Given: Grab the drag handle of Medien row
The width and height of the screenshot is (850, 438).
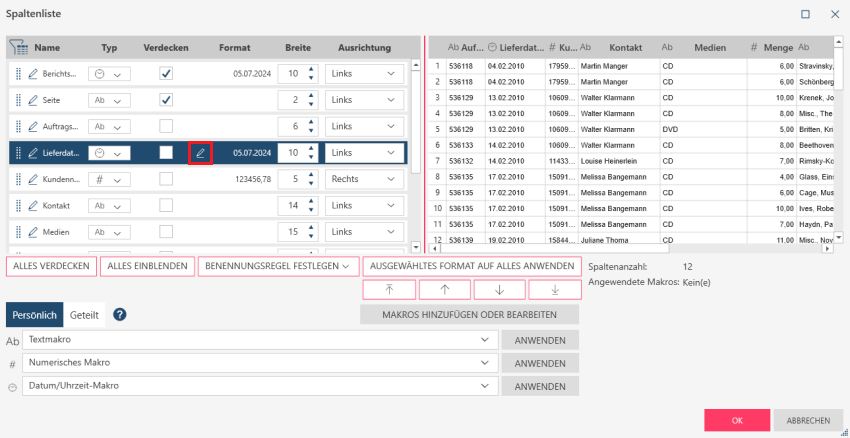Looking at the screenshot, I should point(18,231).
